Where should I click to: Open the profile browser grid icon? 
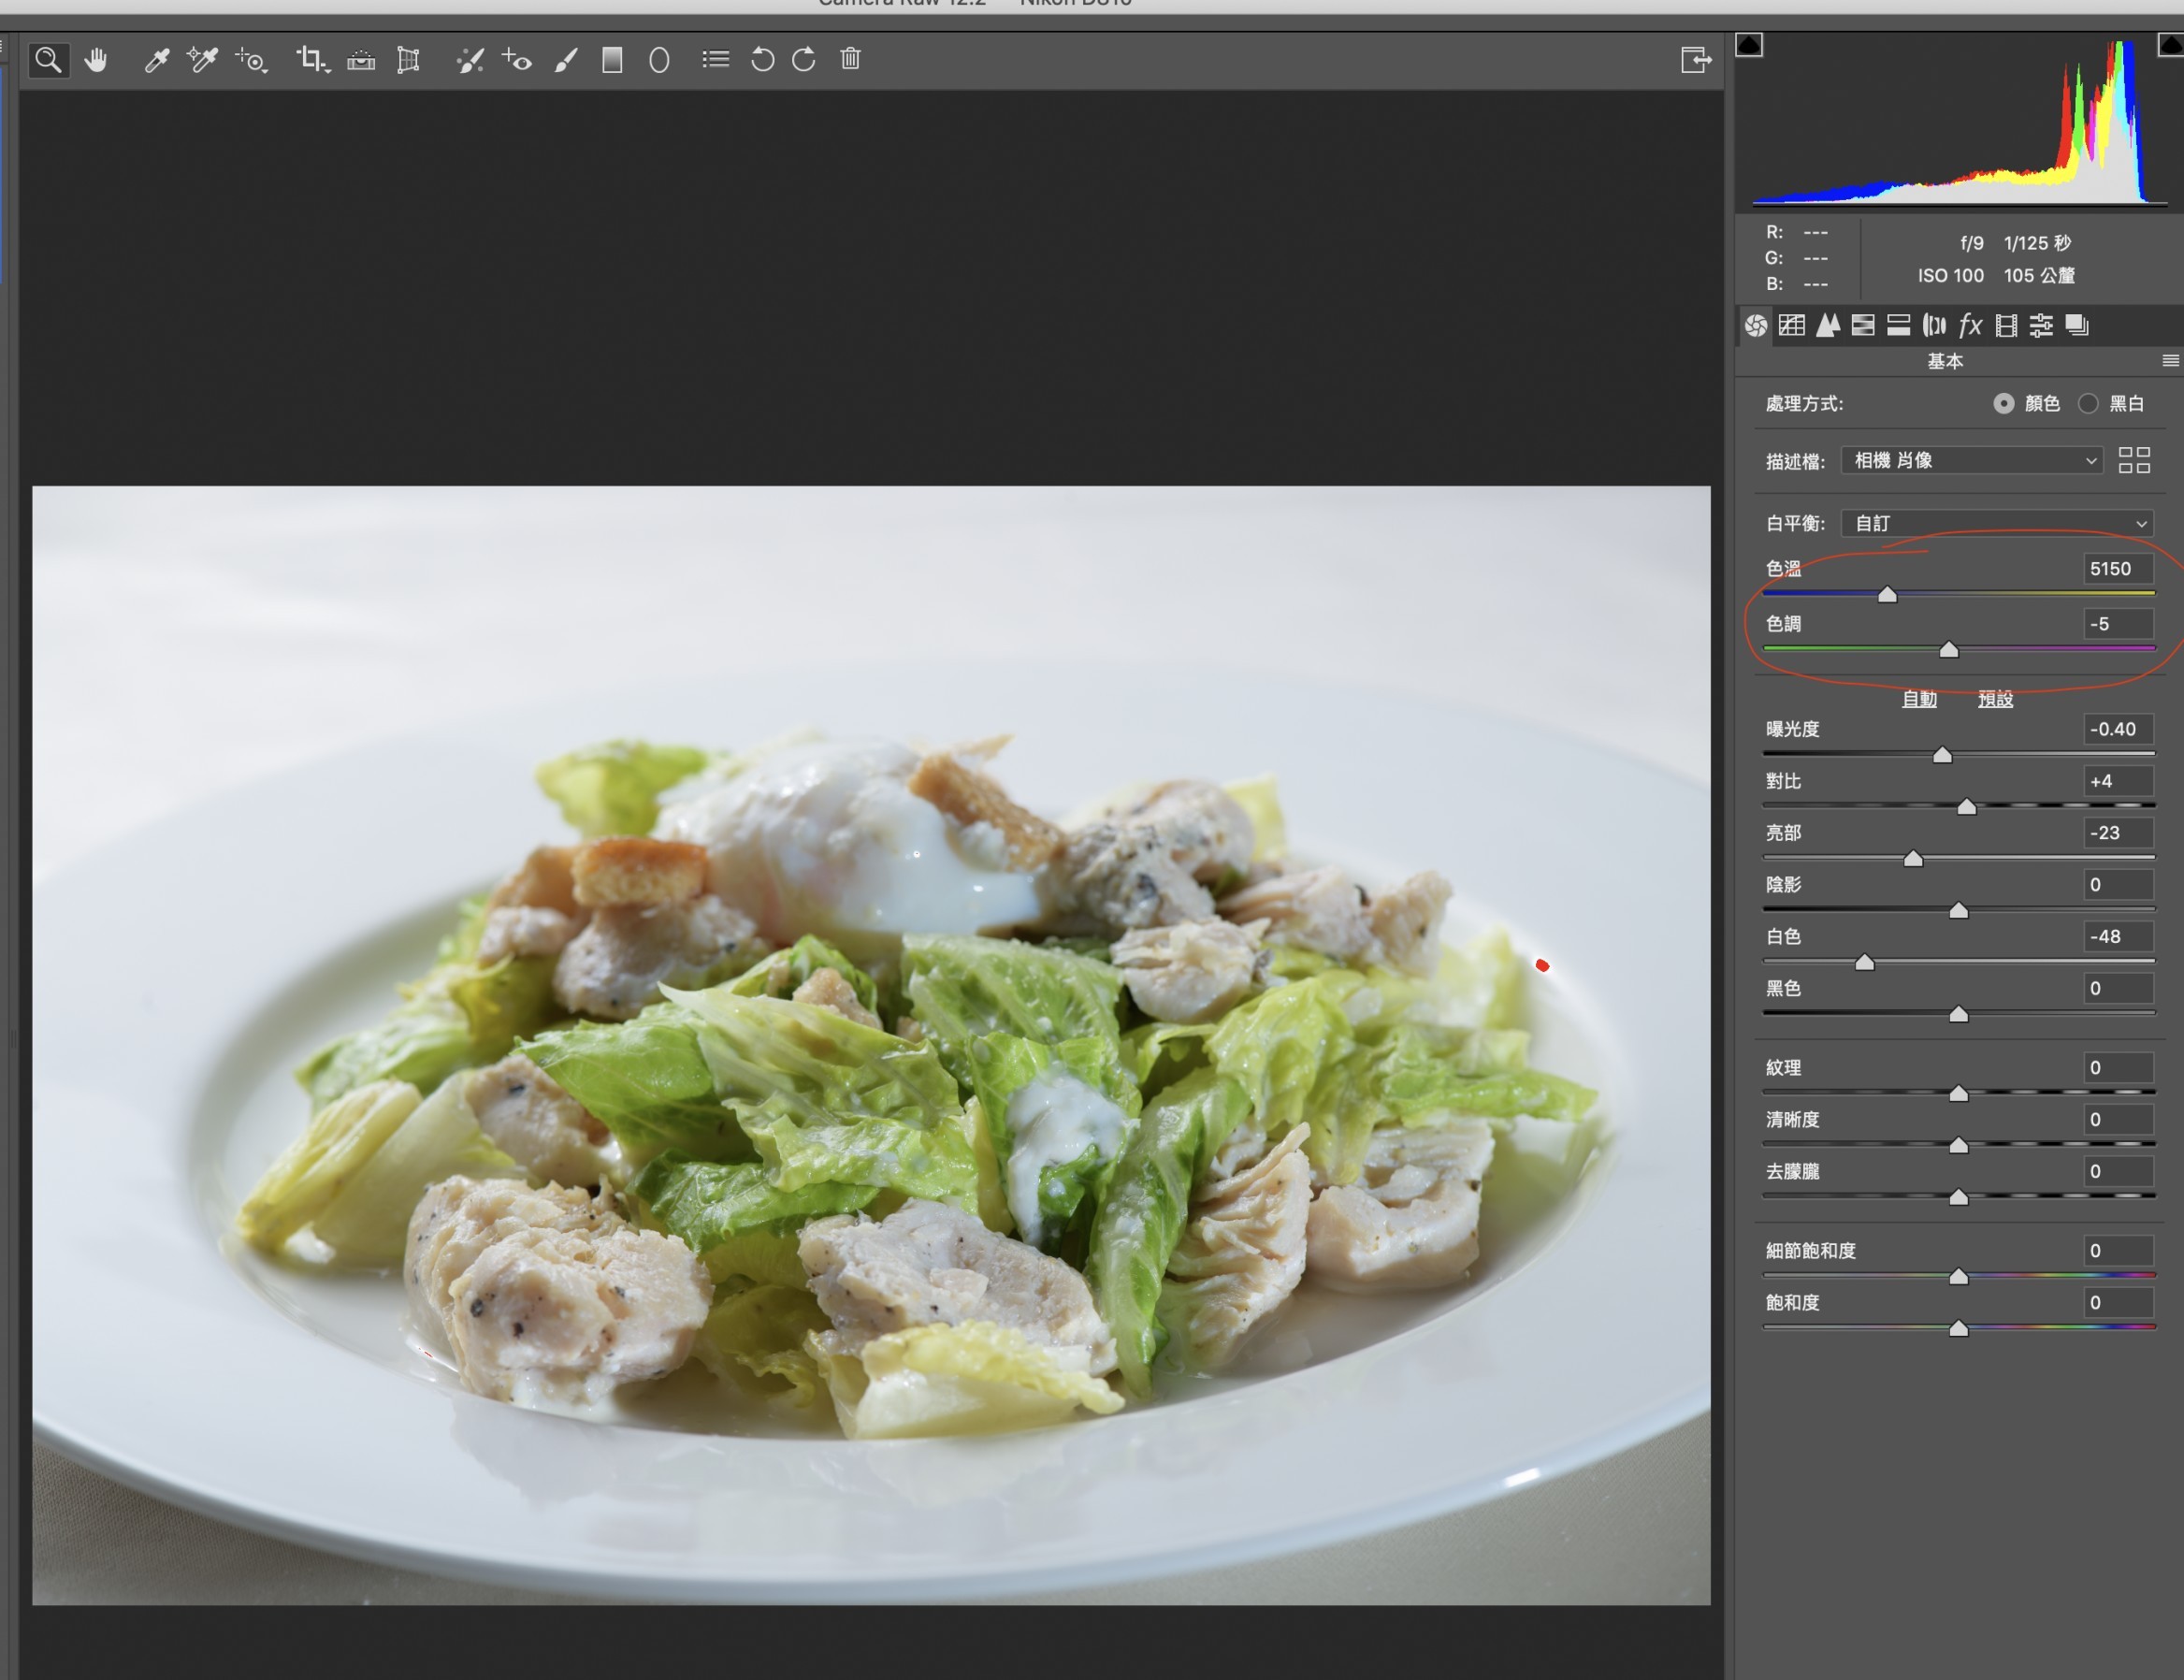[2134, 461]
